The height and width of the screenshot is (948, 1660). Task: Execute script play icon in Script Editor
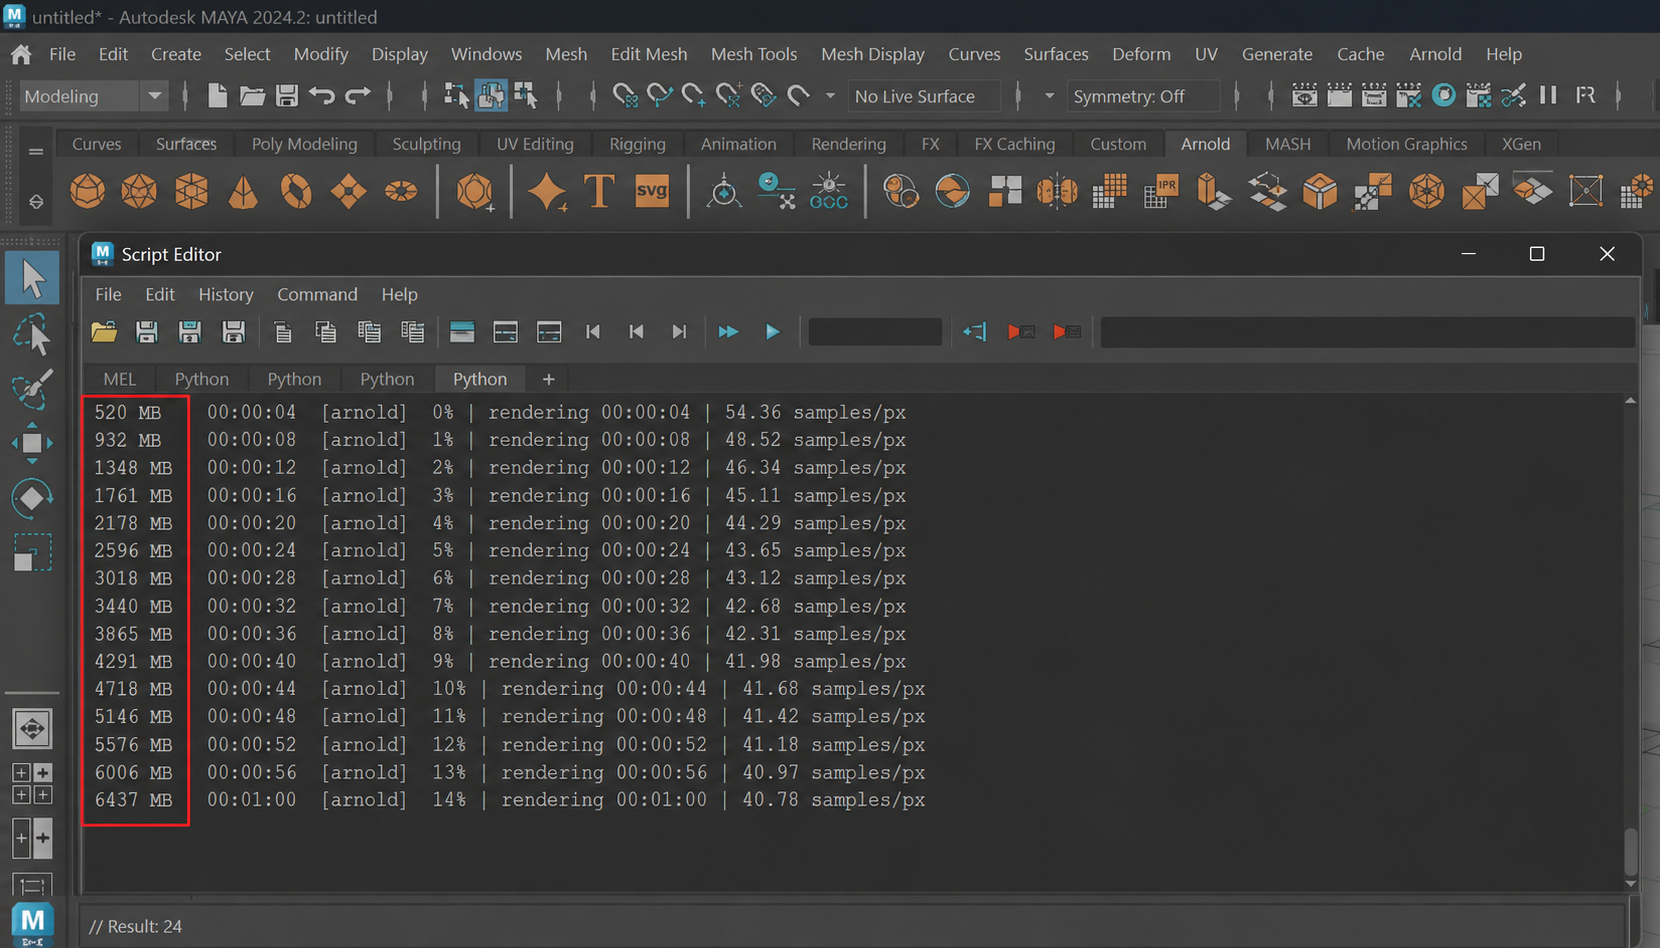coord(772,332)
